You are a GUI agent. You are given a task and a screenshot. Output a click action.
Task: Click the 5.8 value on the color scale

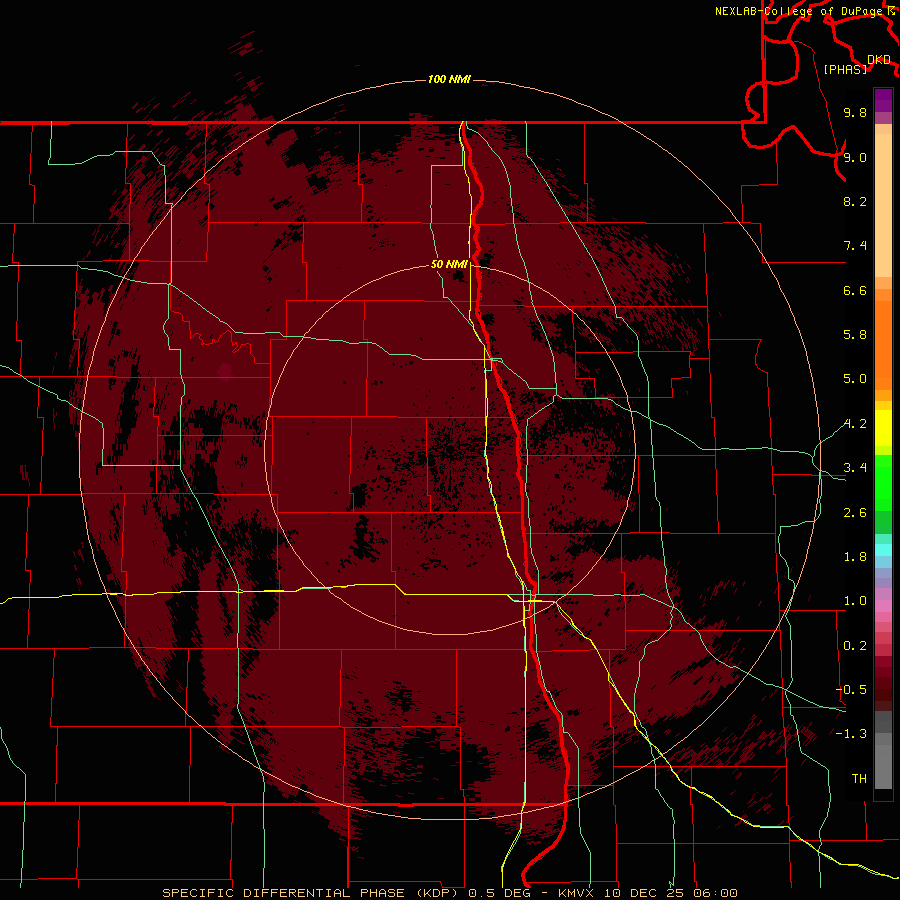[855, 335]
